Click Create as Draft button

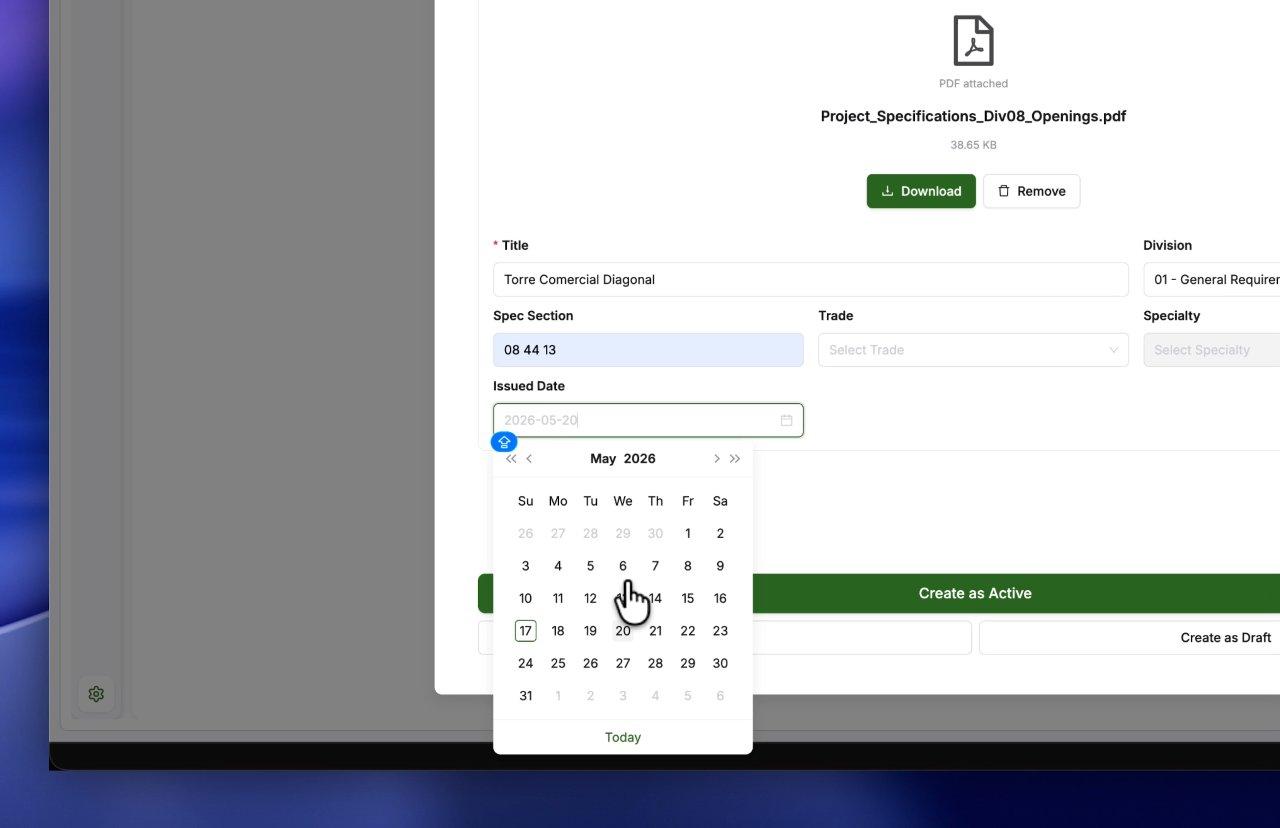(1129, 638)
